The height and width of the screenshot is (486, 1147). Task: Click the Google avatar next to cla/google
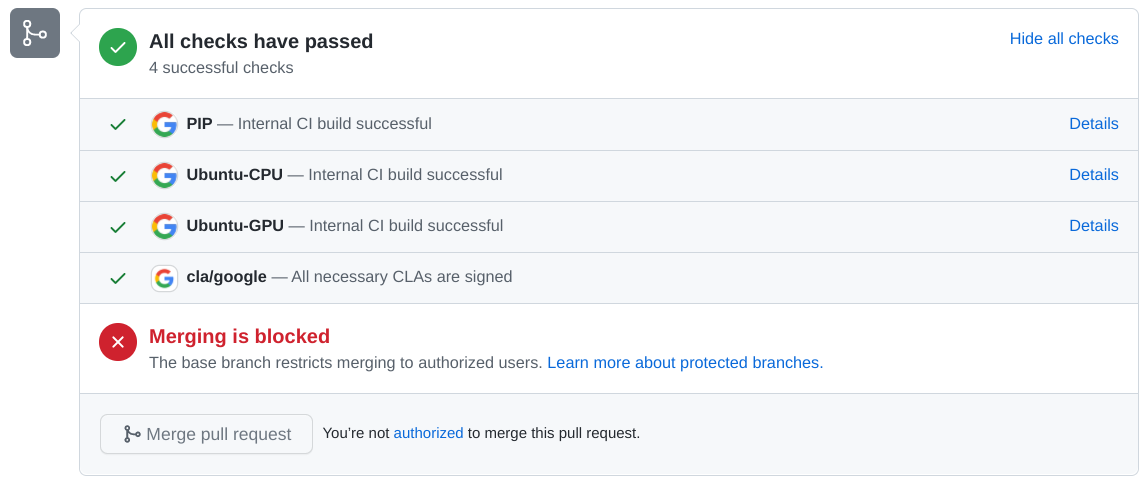click(x=164, y=277)
